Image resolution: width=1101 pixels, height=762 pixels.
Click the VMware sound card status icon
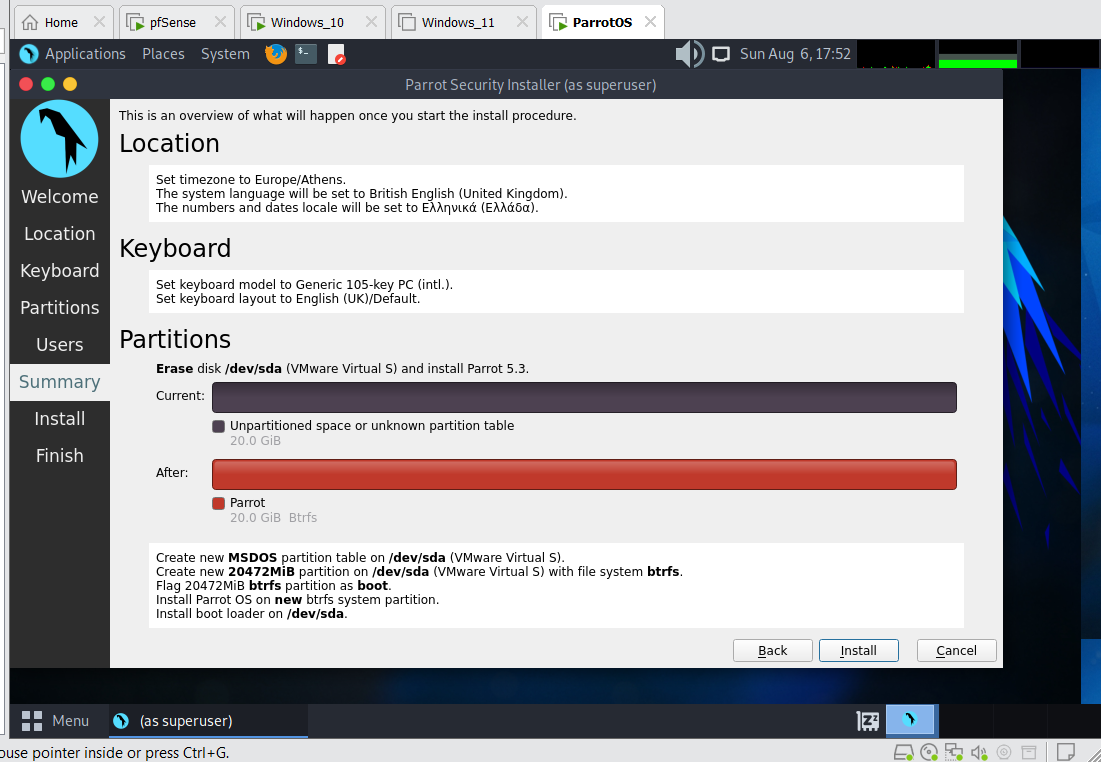click(979, 753)
